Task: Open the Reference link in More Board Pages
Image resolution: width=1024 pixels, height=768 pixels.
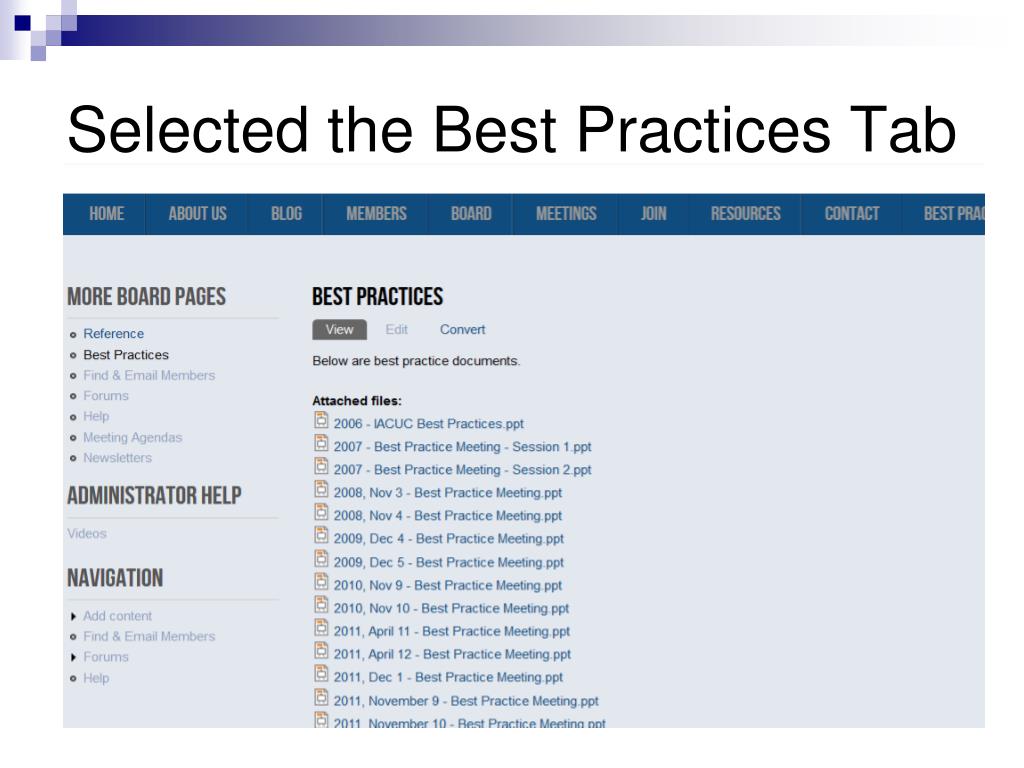Action: click(x=114, y=334)
